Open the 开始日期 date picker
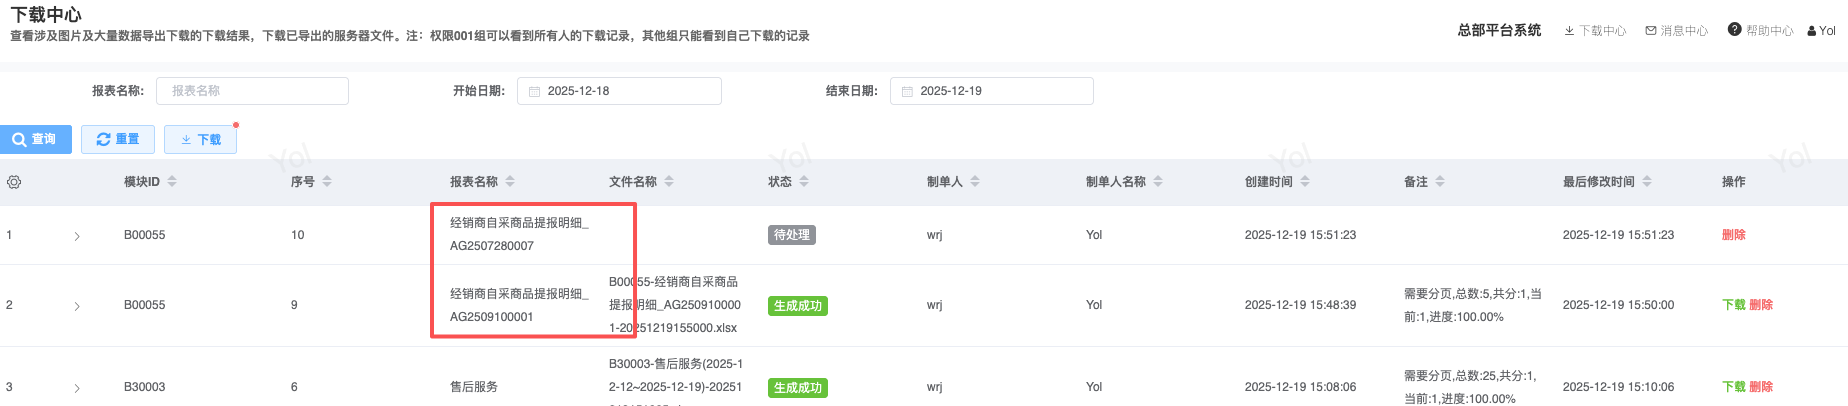This screenshot has height=406, width=1848. click(619, 91)
